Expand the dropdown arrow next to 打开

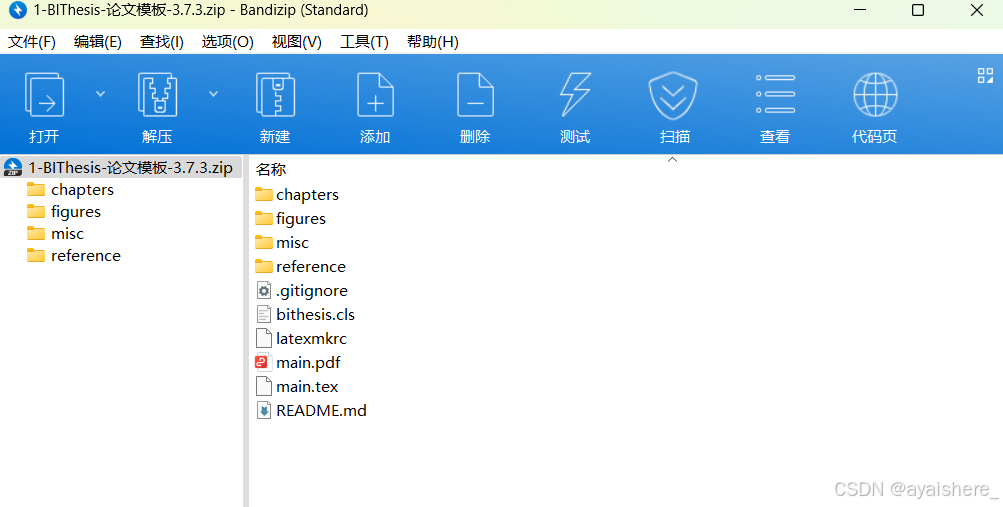pos(100,94)
